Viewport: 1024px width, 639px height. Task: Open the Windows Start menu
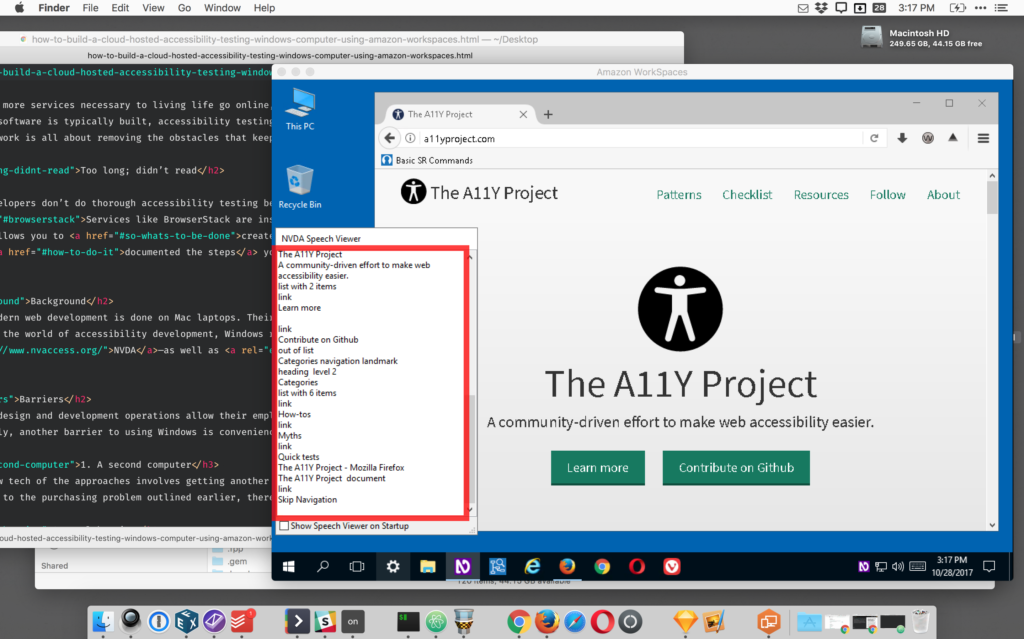coord(289,566)
